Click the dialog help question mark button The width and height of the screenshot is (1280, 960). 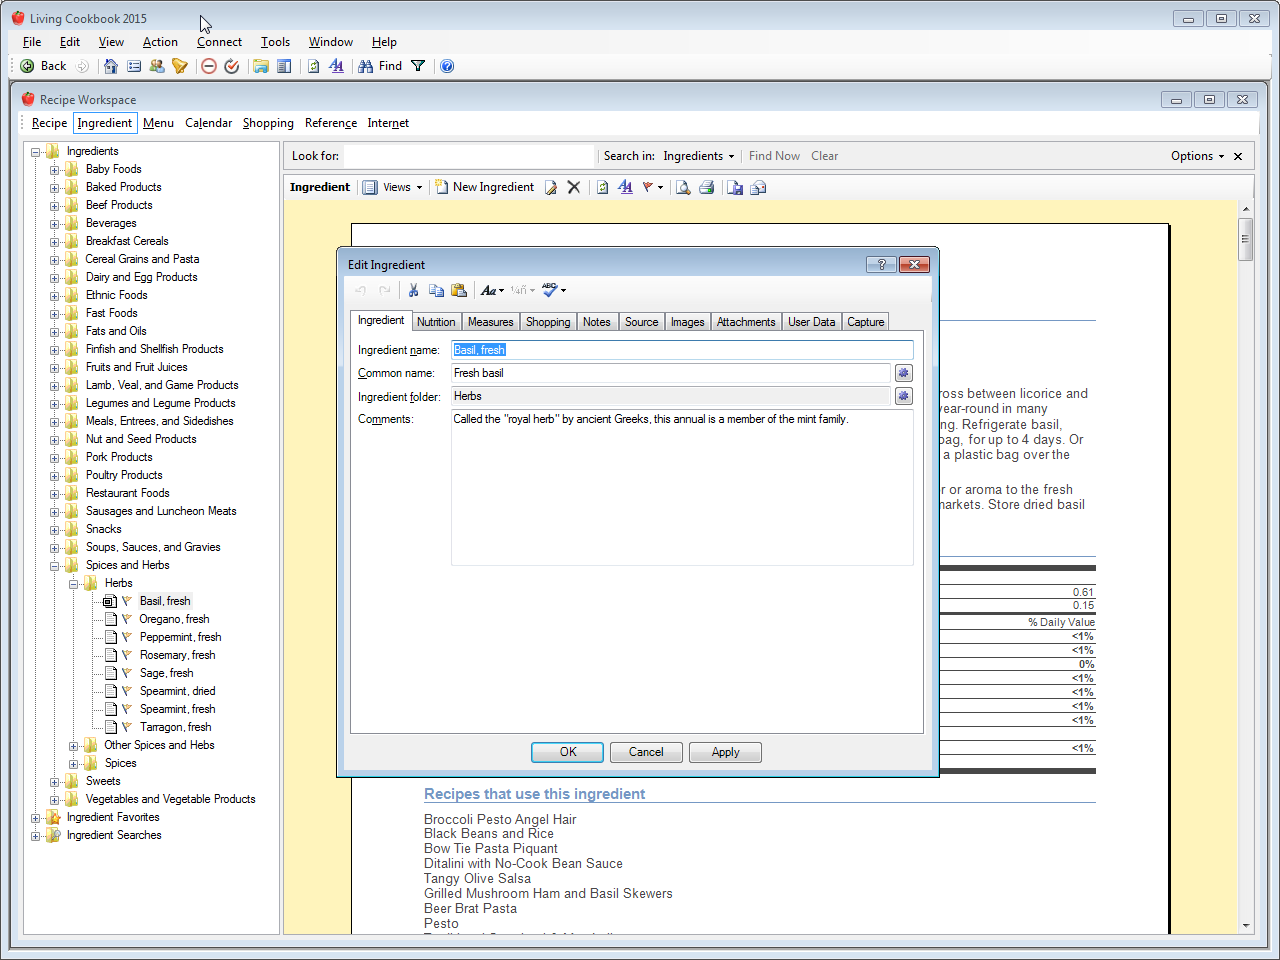(x=881, y=264)
